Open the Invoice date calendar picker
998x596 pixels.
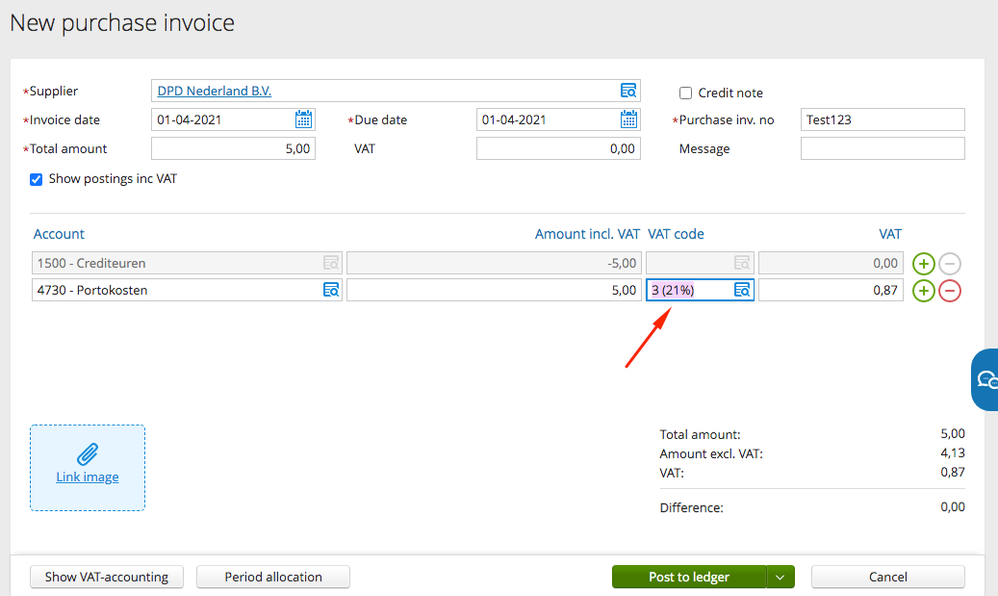pos(304,120)
